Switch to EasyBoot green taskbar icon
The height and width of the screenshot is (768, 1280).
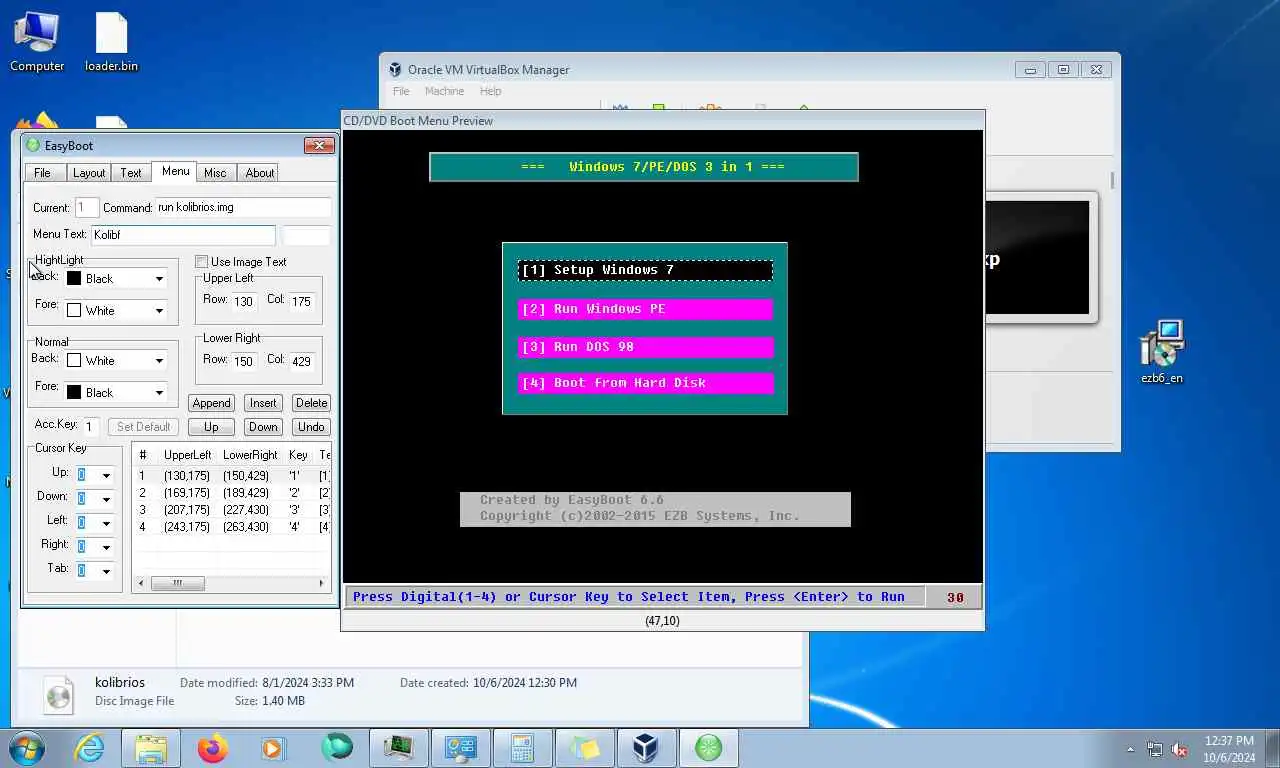pyautogui.click(x=708, y=748)
